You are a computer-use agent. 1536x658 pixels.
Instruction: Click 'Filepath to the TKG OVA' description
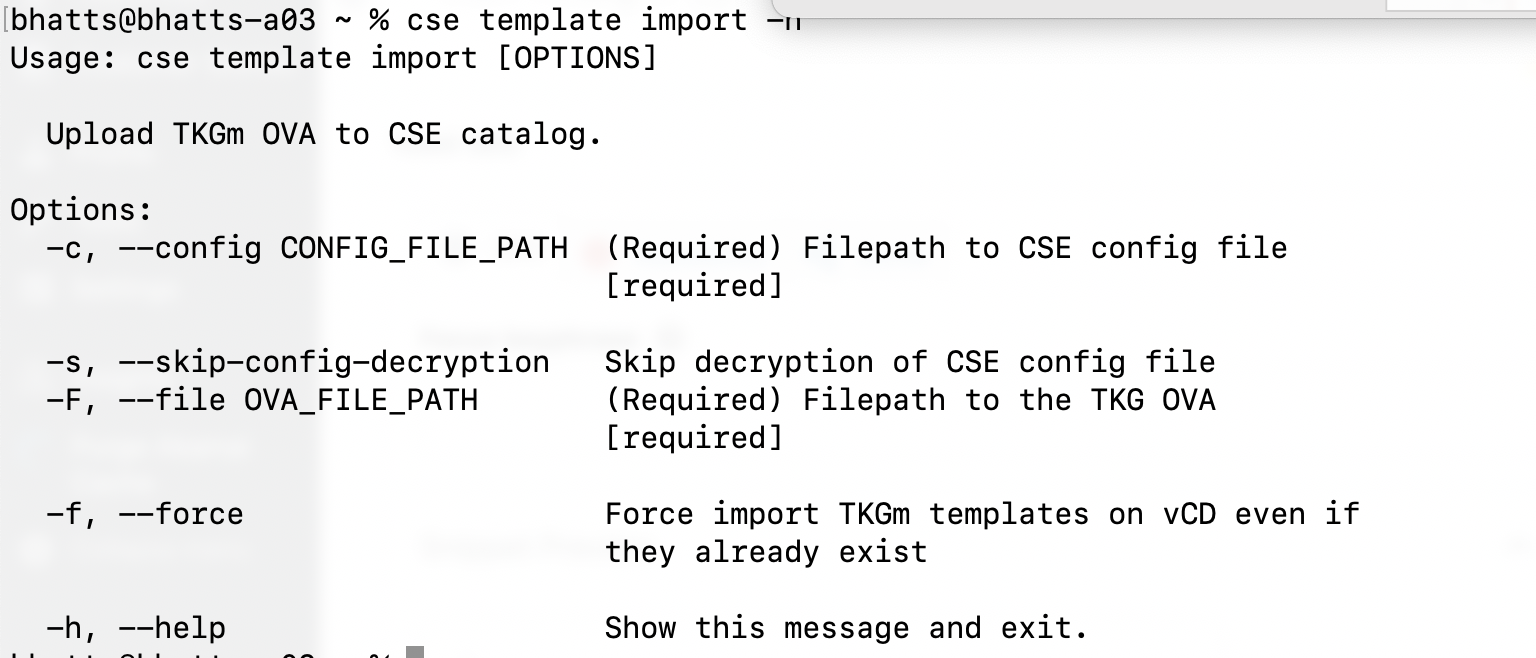(x=1009, y=400)
